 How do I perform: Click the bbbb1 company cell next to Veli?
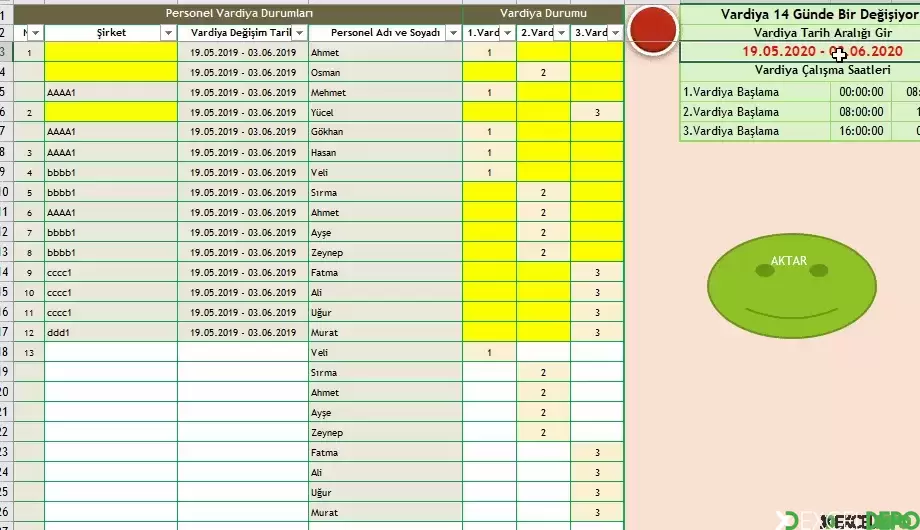point(111,173)
